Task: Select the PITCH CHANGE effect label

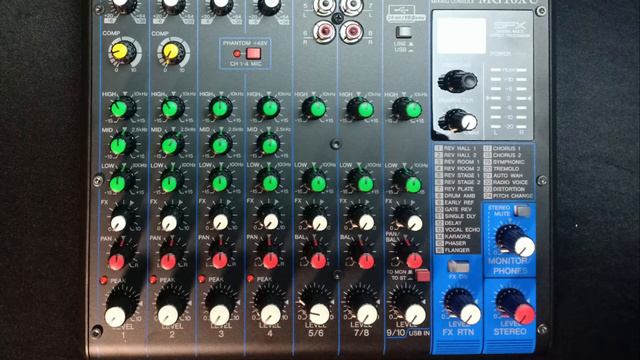Action: (513, 196)
